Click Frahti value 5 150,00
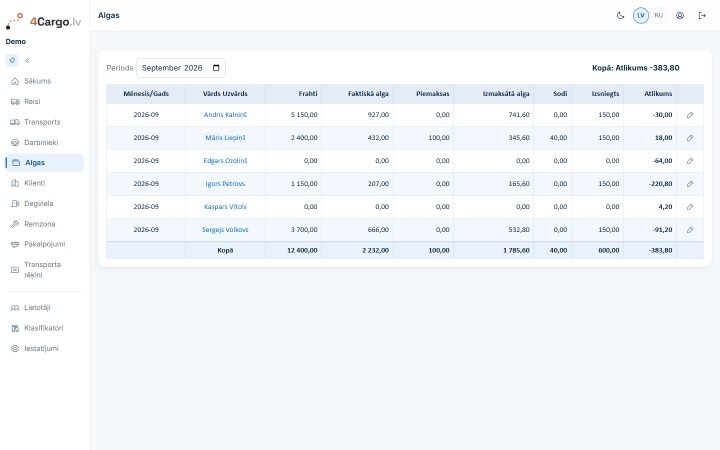The width and height of the screenshot is (720, 450). click(x=304, y=115)
